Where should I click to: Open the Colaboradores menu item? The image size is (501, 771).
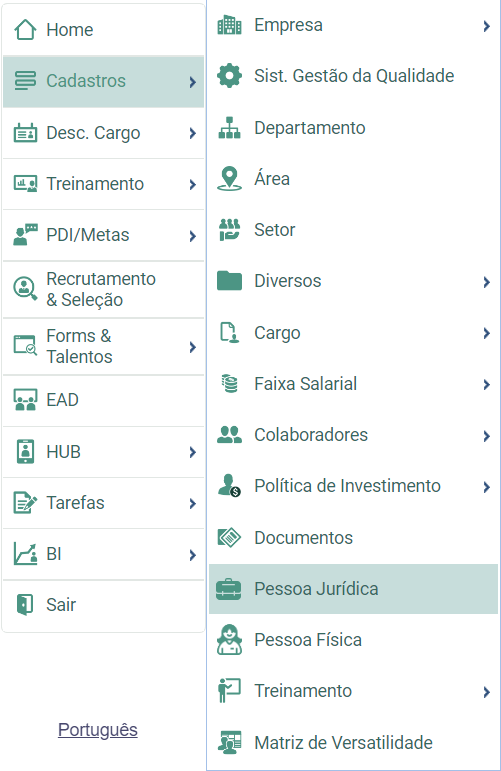click(354, 435)
